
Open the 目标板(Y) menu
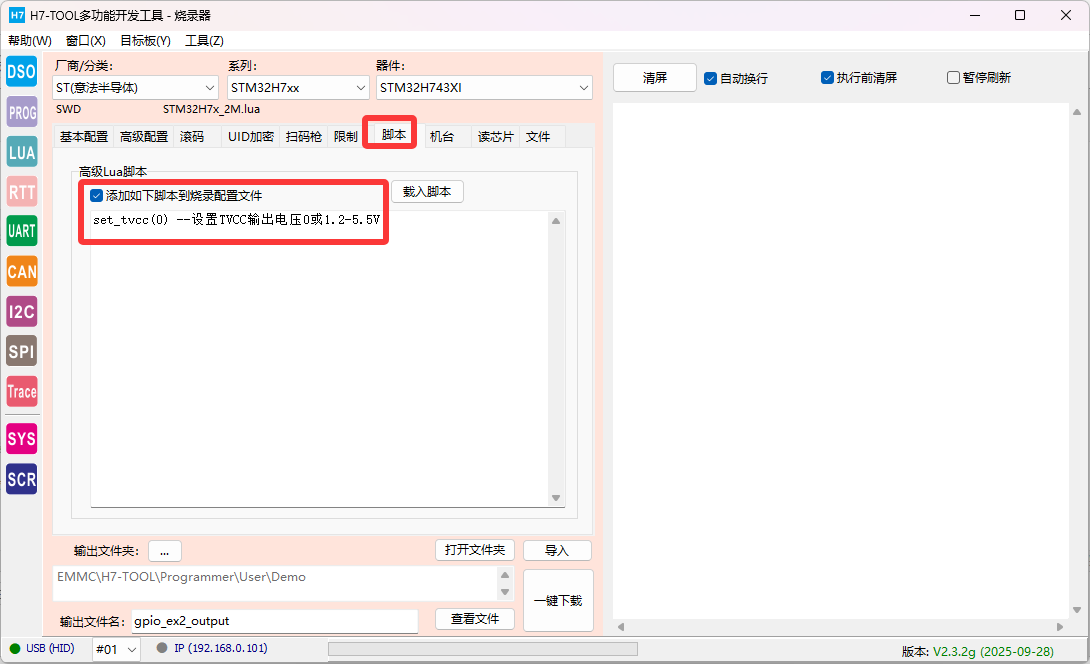coord(145,41)
